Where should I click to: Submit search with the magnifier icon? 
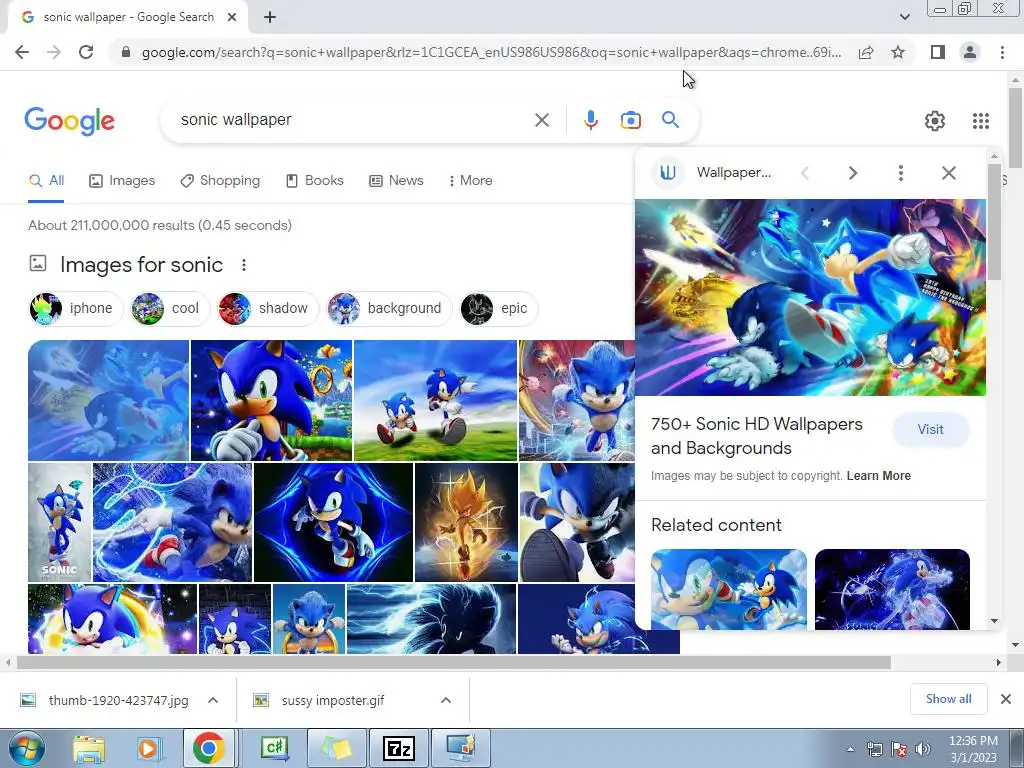pyautogui.click(x=670, y=120)
